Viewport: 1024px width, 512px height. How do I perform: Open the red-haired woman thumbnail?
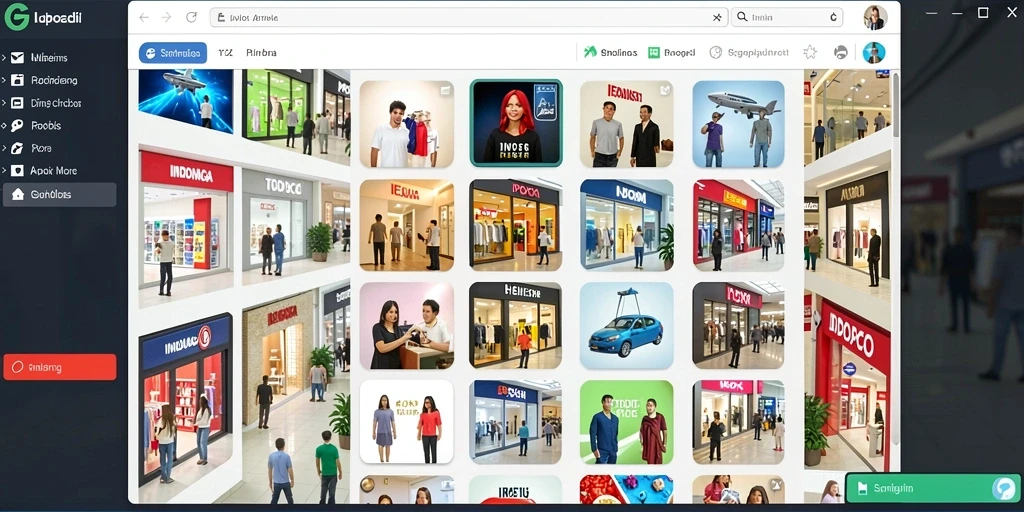[516, 123]
